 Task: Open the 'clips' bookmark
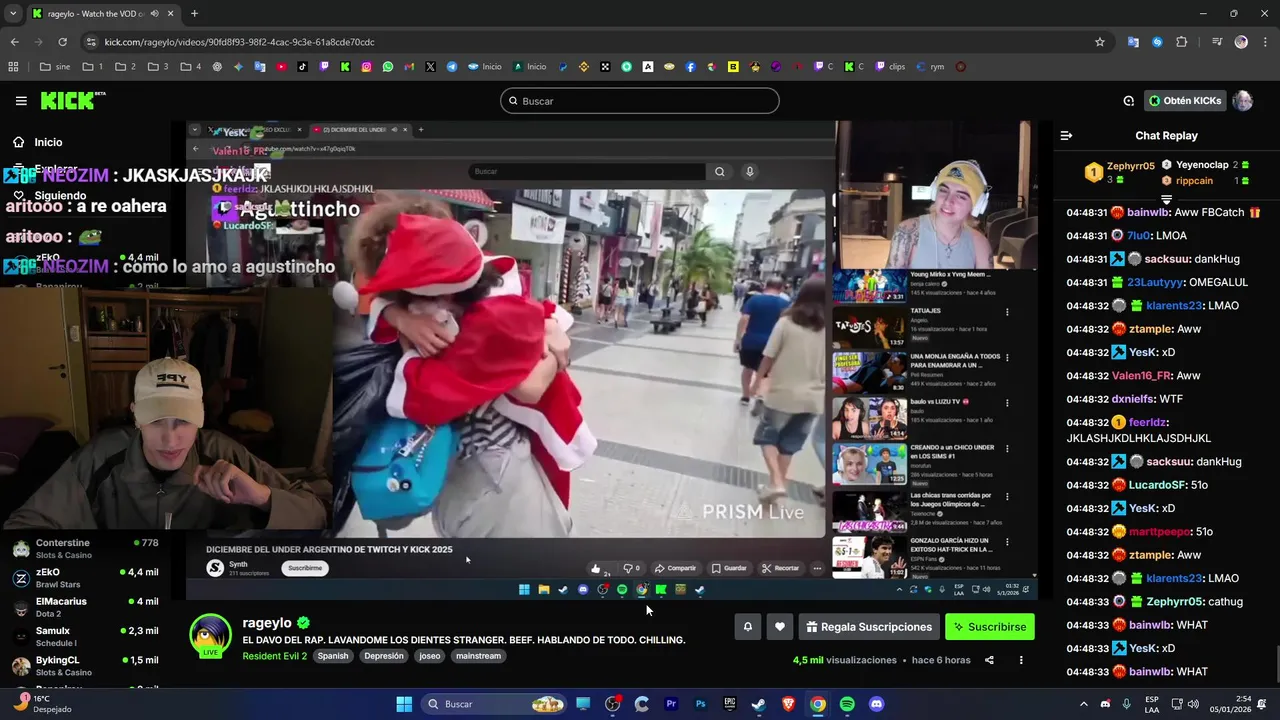[x=890, y=67]
